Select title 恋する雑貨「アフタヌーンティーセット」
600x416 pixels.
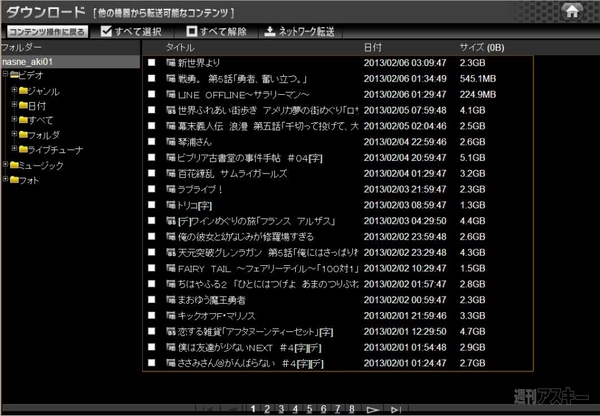[x=255, y=331]
